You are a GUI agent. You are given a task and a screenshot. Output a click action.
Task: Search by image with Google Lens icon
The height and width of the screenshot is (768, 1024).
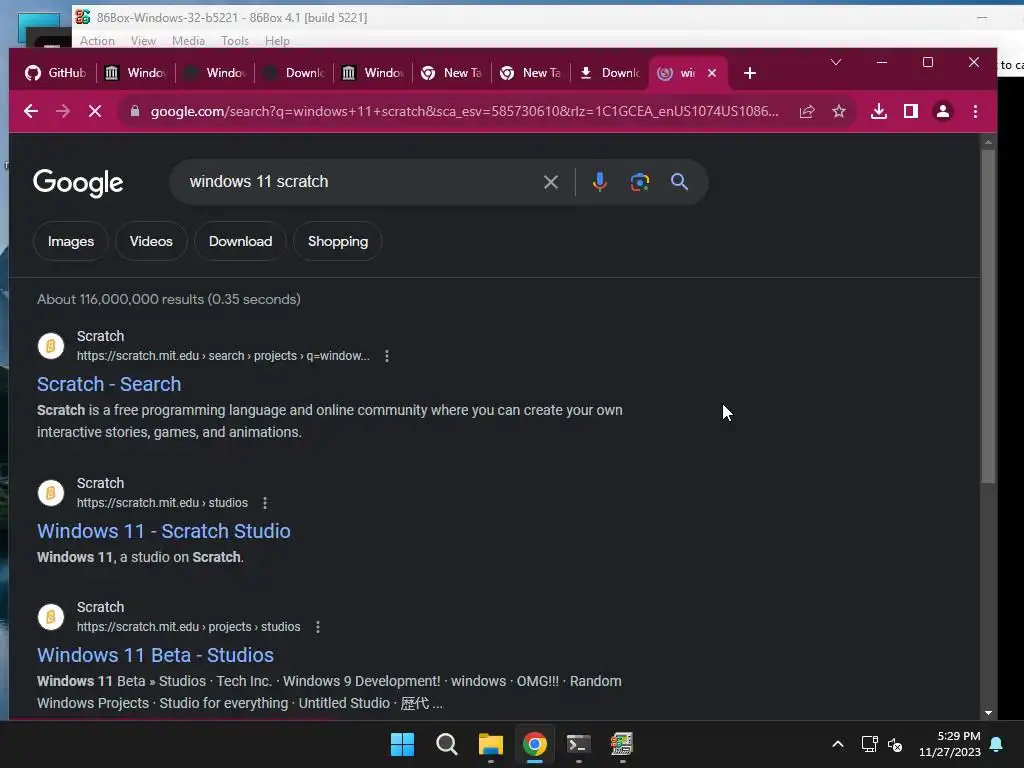pyautogui.click(x=640, y=182)
